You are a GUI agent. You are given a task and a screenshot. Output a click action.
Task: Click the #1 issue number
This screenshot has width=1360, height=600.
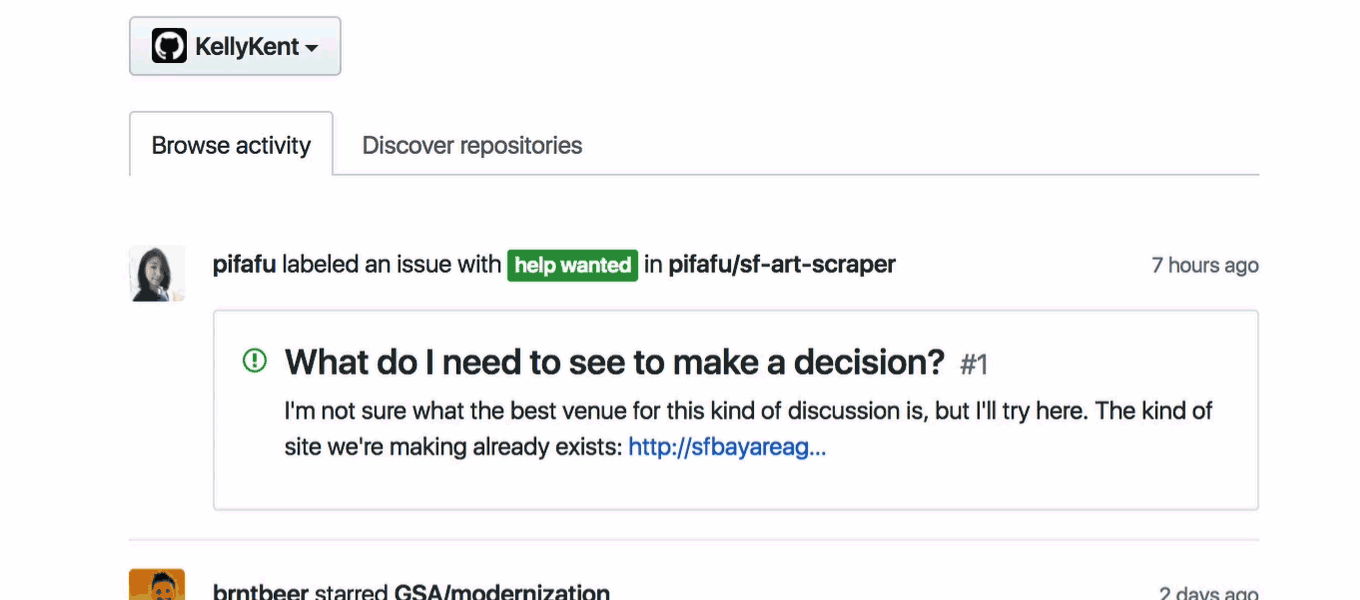click(x=974, y=364)
